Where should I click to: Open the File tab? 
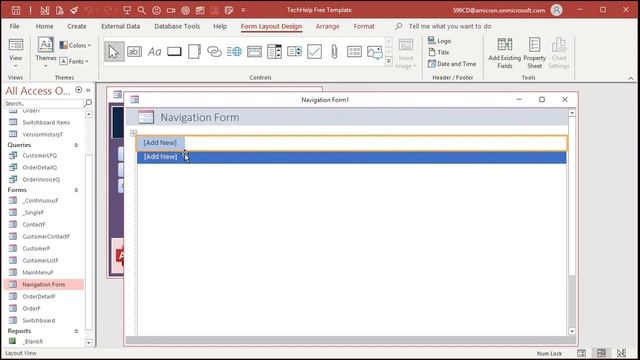point(15,26)
